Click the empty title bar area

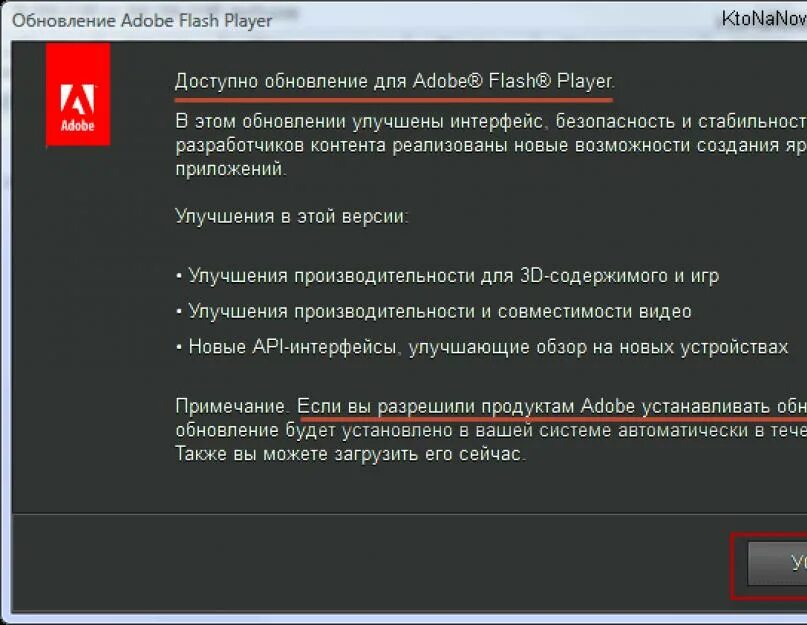500,19
